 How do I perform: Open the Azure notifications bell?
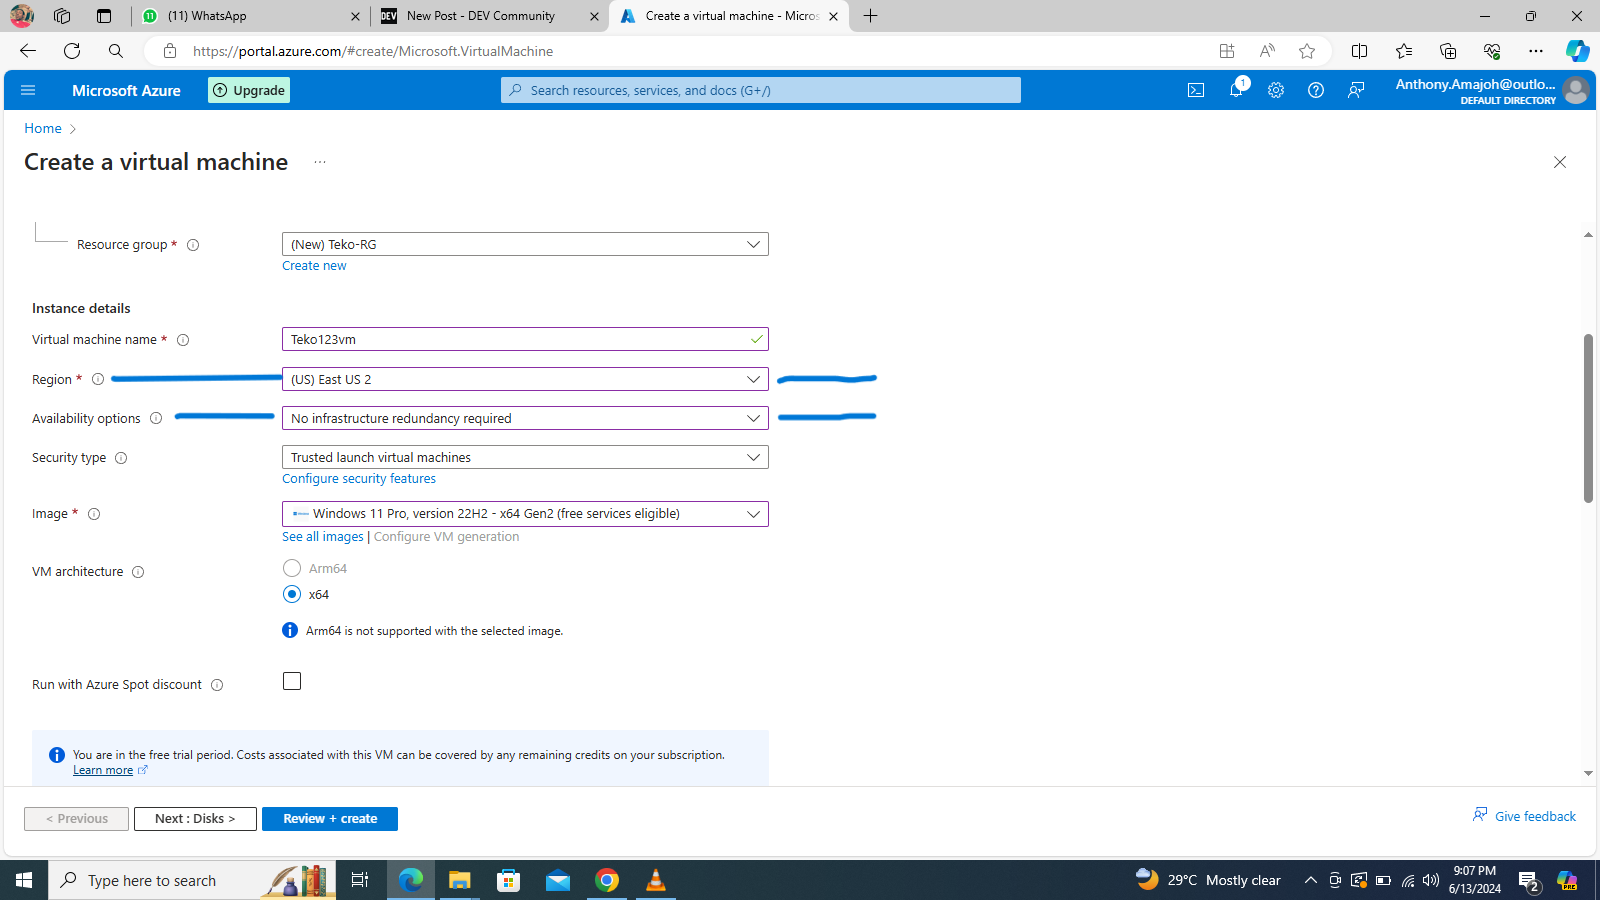(x=1236, y=90)
